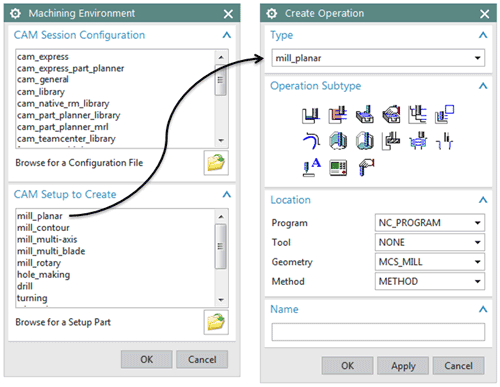Select mill_rotary setup

(x=39, y=263)
